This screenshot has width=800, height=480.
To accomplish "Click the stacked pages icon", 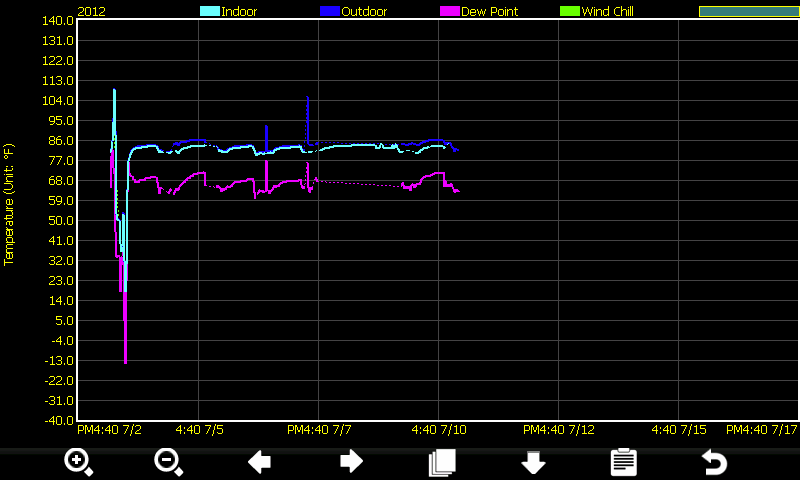I will (441, 461).
